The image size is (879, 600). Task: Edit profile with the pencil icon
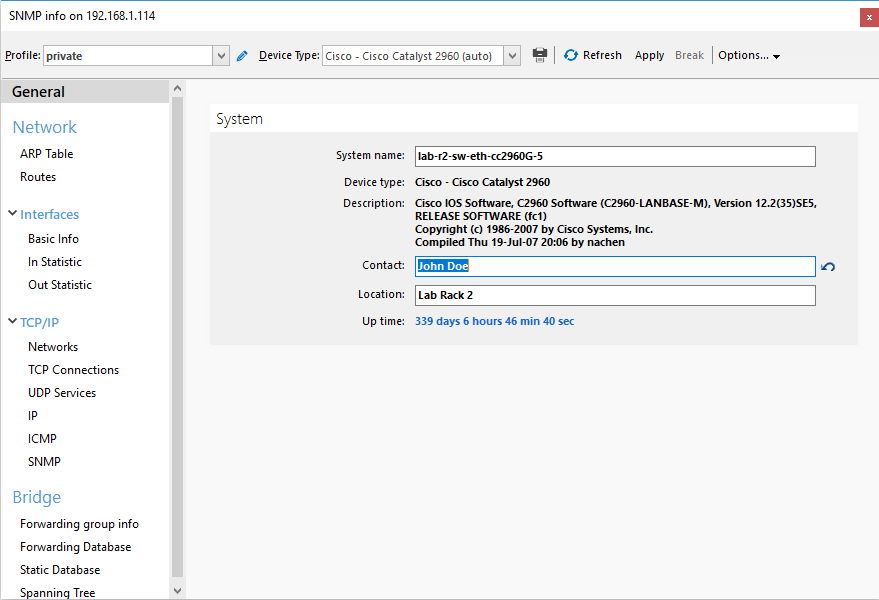point(242,56)
